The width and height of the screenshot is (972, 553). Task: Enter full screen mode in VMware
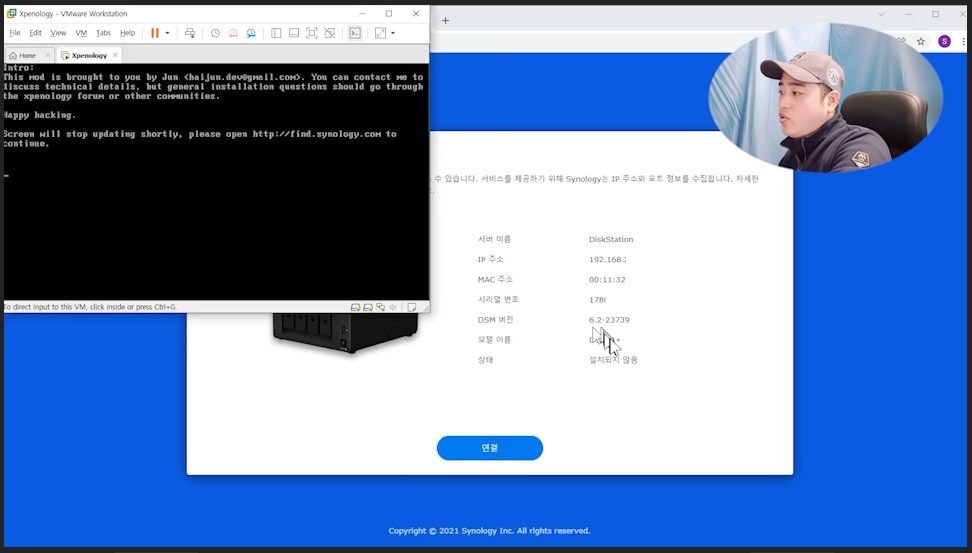tap(312, 33)
